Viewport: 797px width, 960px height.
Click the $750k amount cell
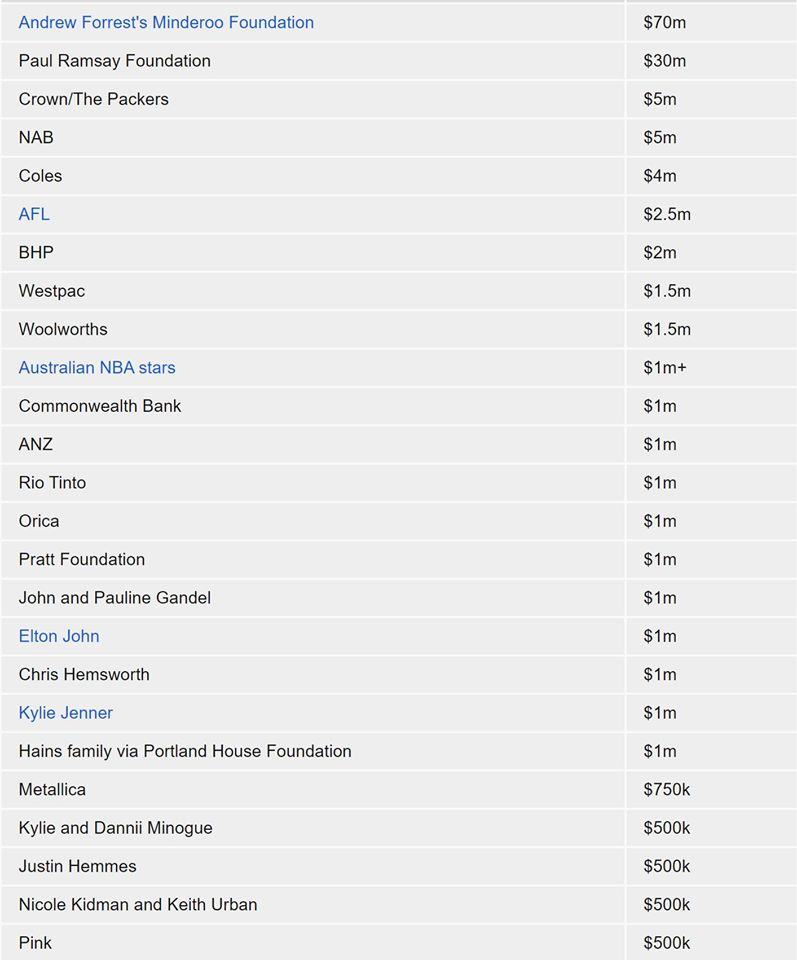pyautogui.click(x=667, y=789)
